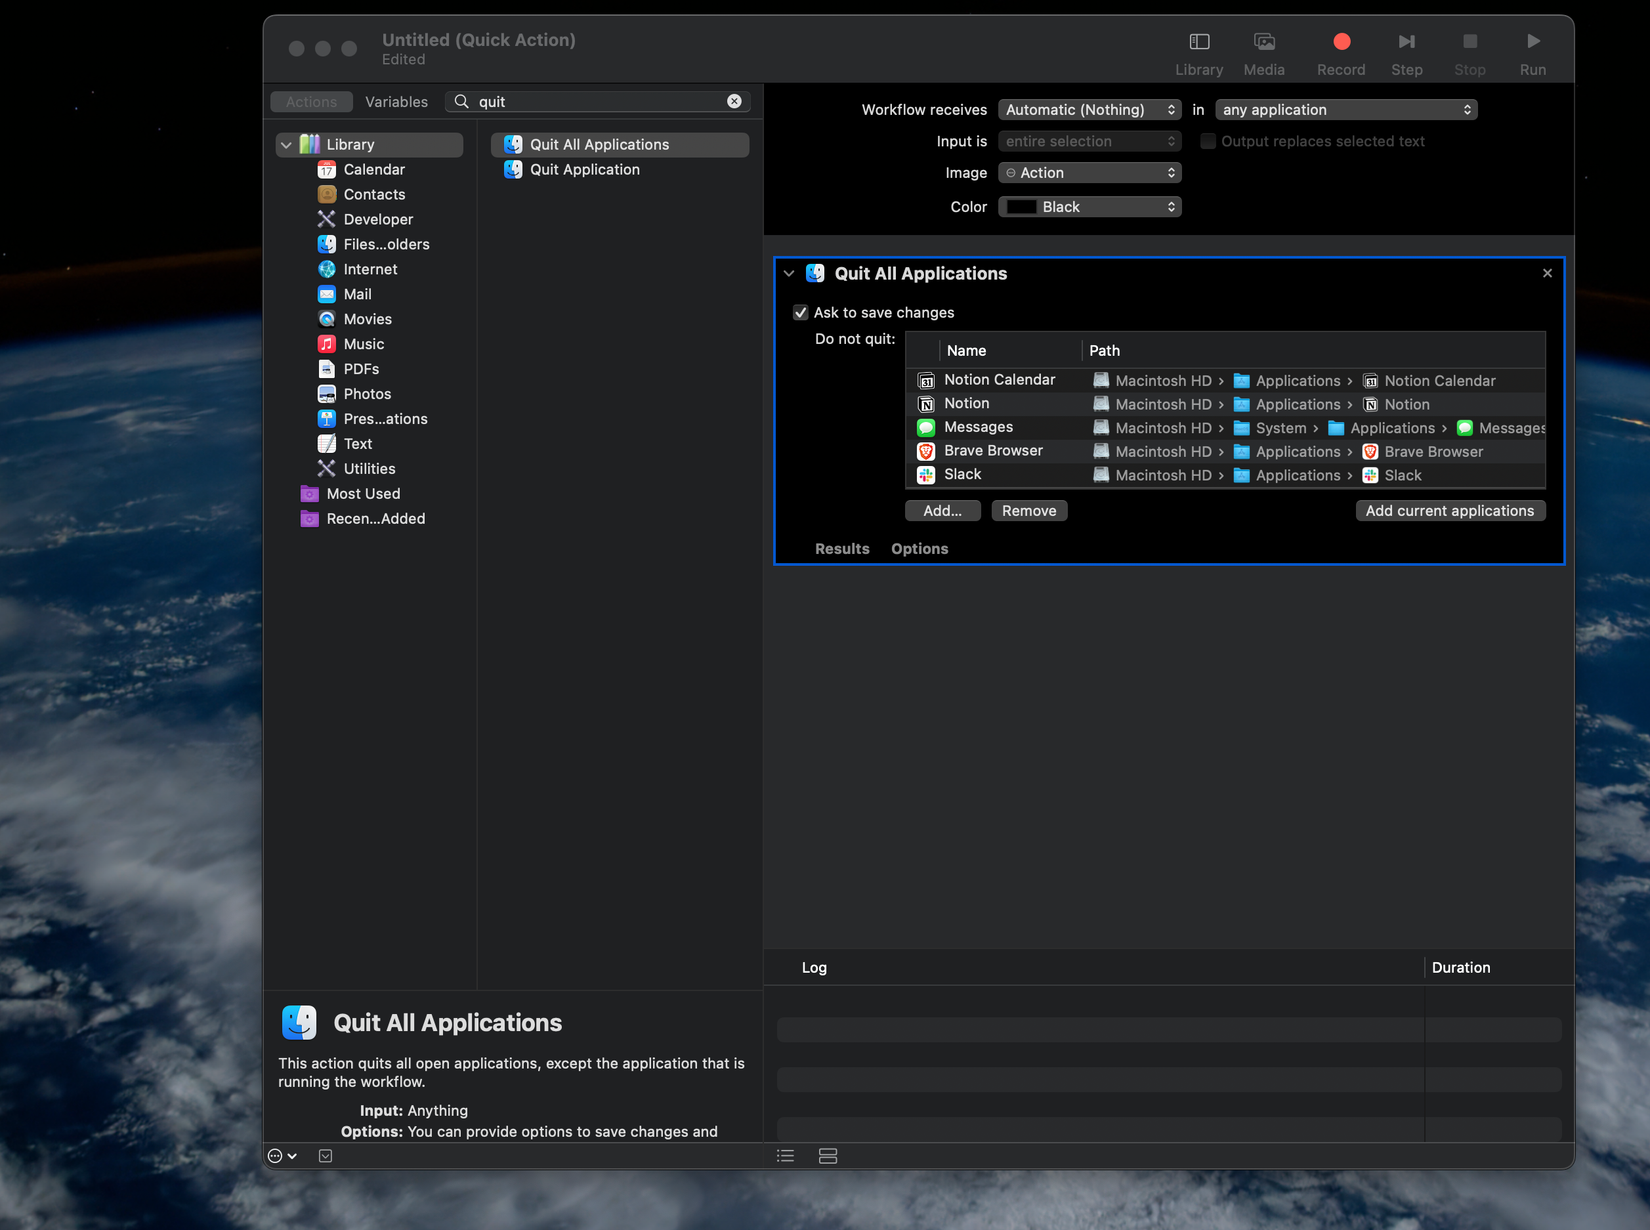
Task: Click the Remove button
Action: tap(1029, 510)
